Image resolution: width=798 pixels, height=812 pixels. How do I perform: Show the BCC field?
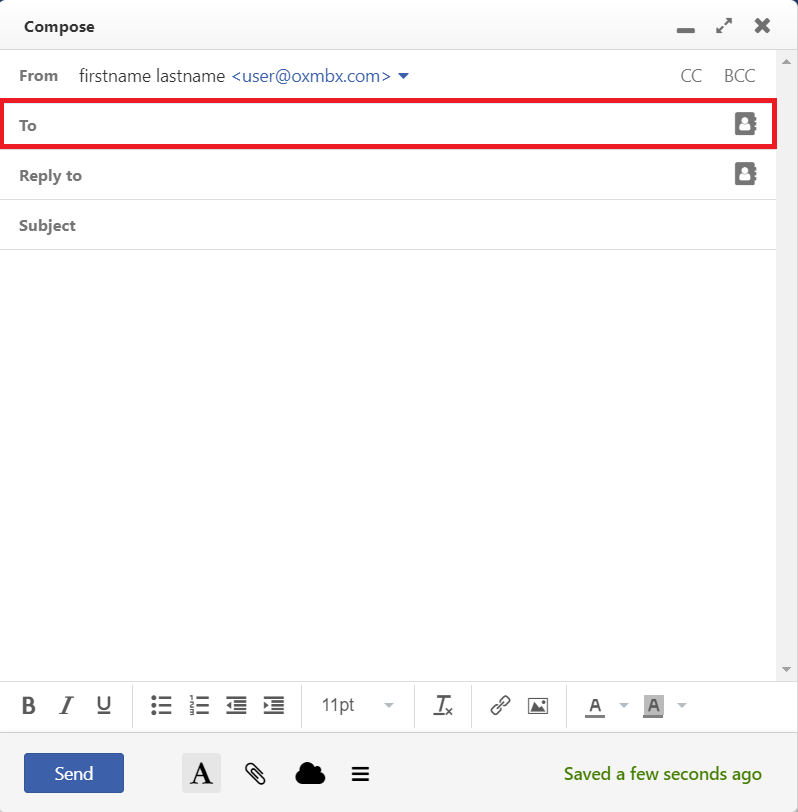click(740, 76)
